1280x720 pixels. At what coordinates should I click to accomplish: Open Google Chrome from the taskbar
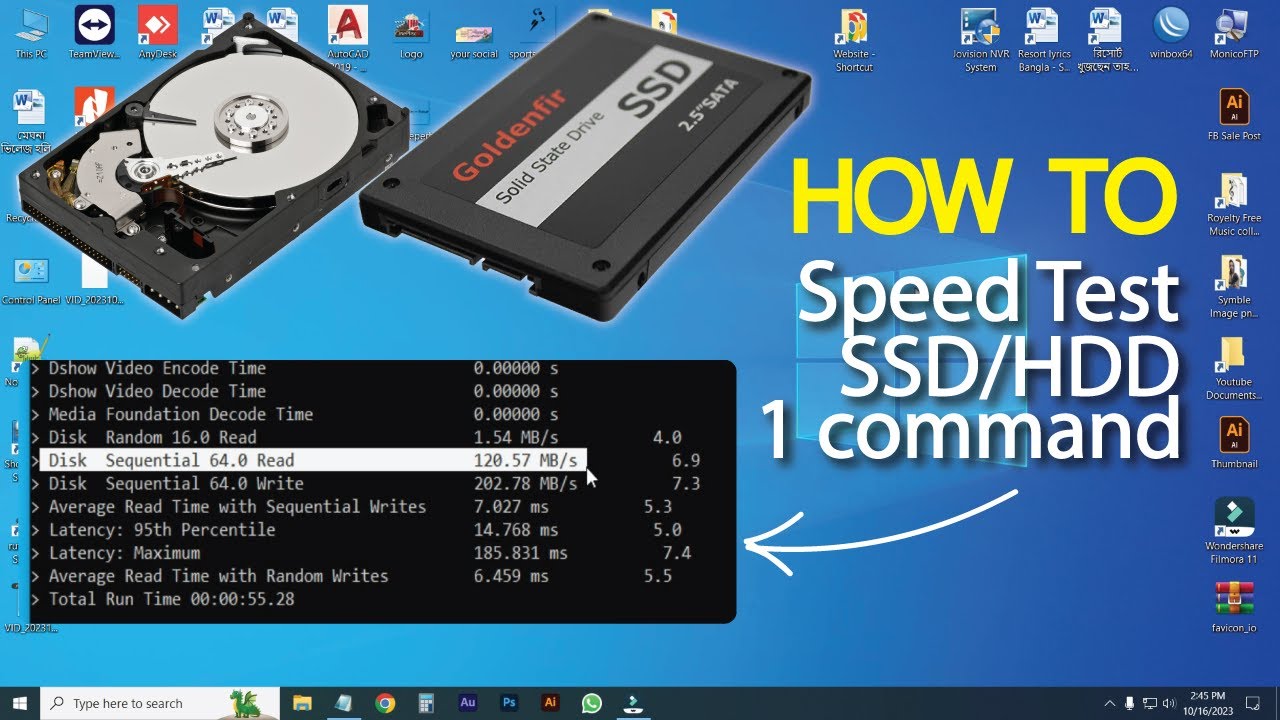click(385, 703)
